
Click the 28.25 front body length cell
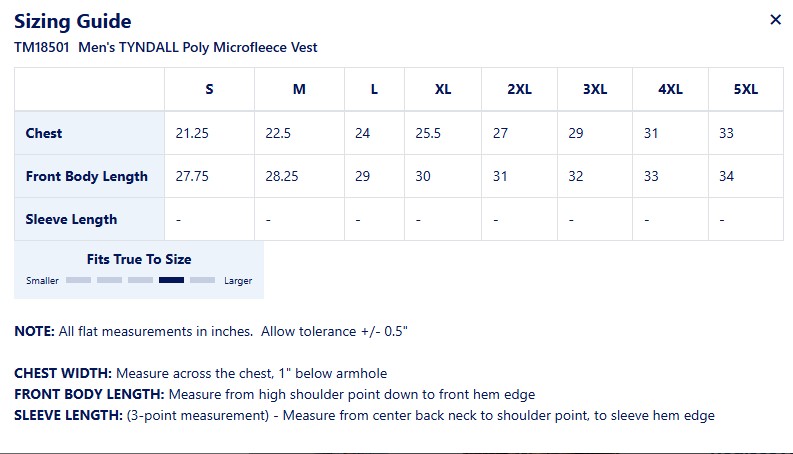click(x=283, y=176)
